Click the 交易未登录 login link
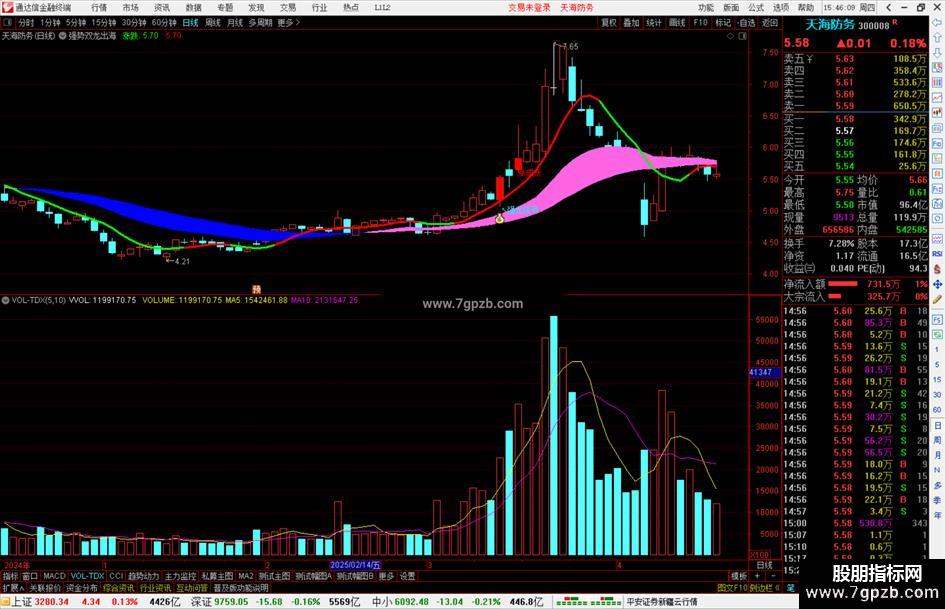This screenshot has height=609, width=945. (529, 8)
